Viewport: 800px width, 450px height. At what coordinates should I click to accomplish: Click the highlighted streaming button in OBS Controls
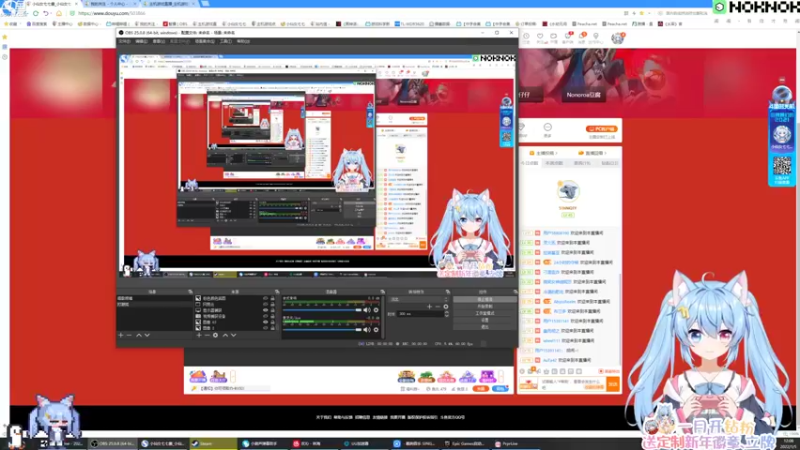485,299
